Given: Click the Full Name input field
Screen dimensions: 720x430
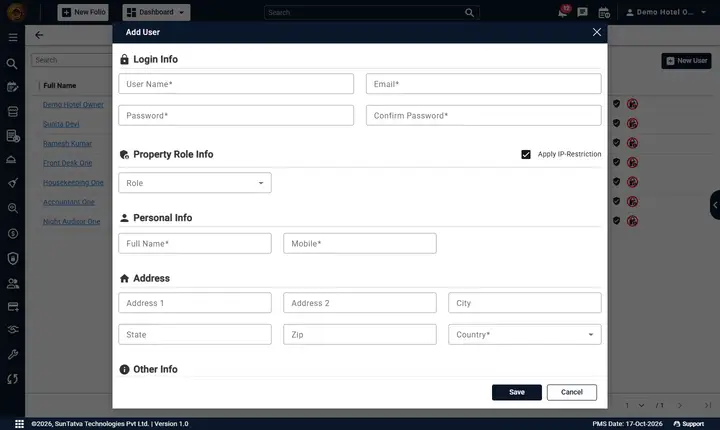Looking at the screenshot, I should tap(195, 243).
